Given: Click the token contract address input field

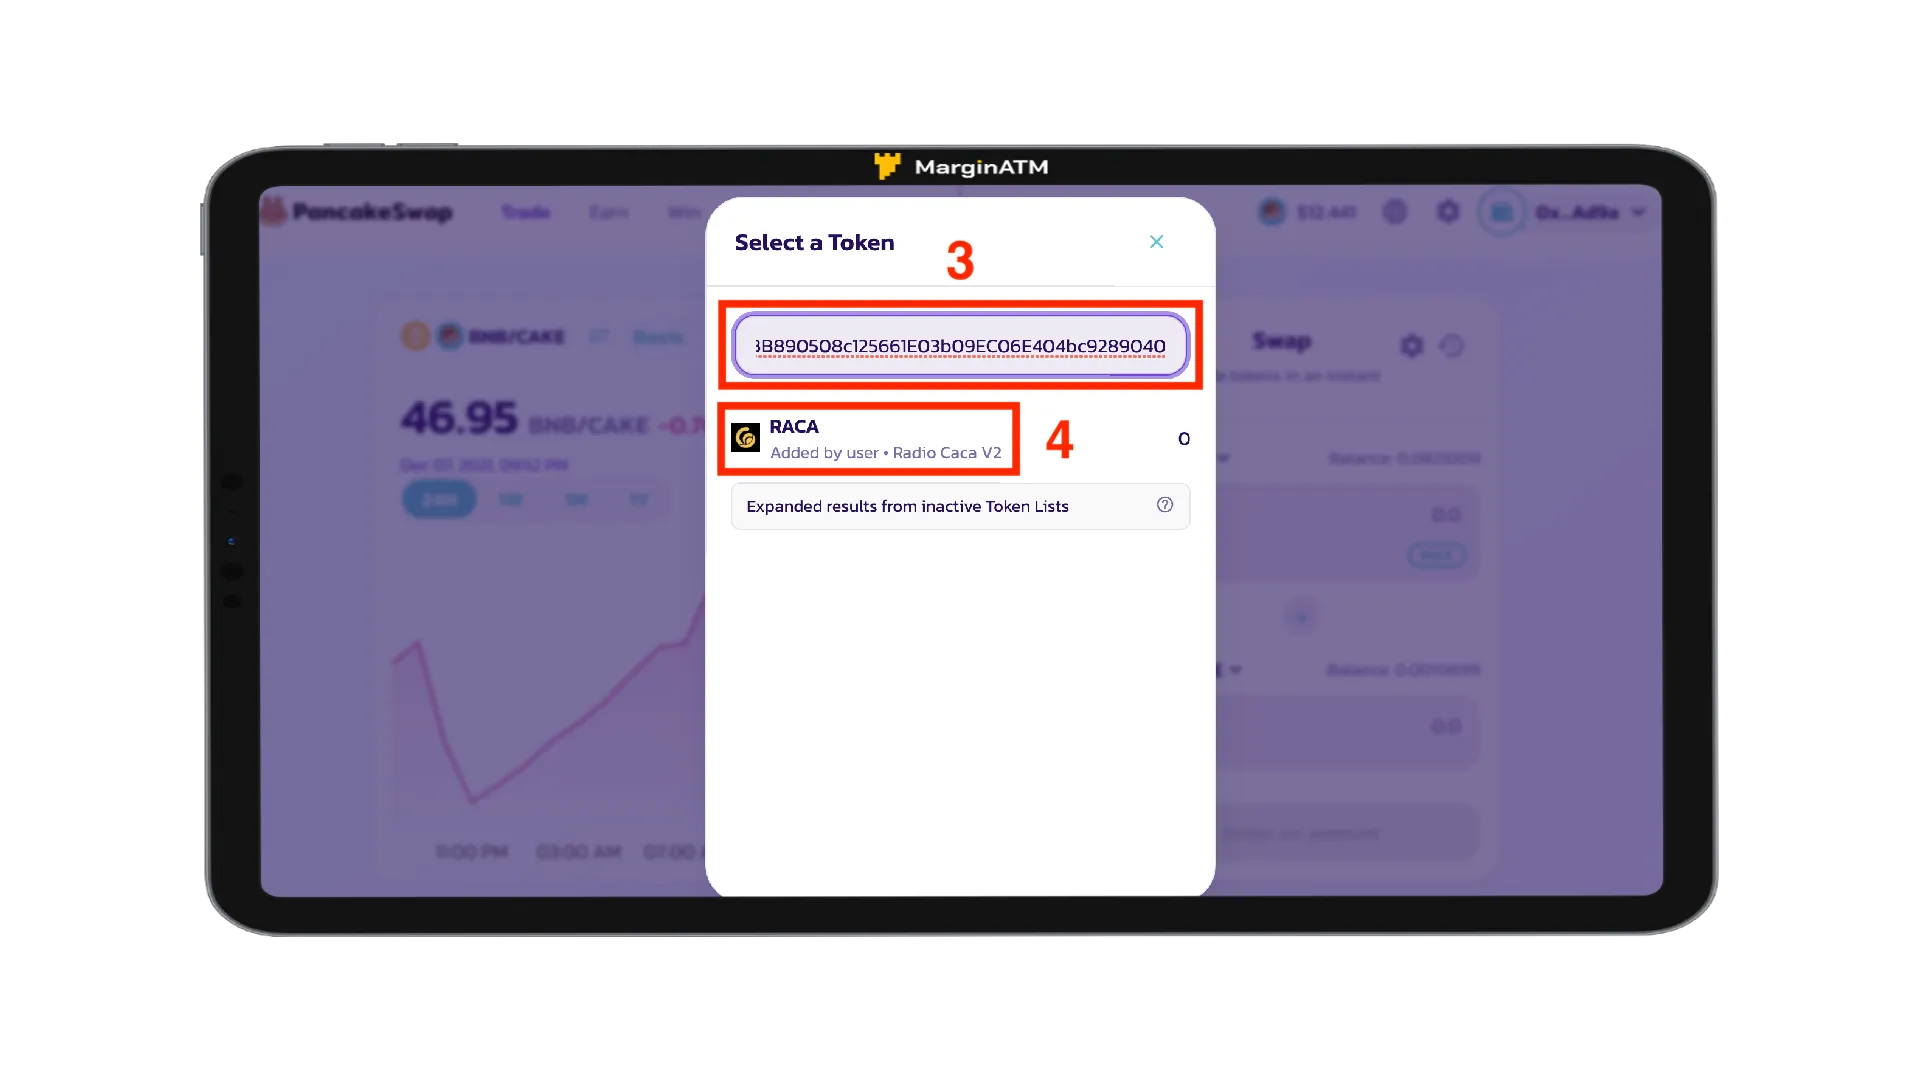Looking at the screenshot, I should click(x=959, y=345).
